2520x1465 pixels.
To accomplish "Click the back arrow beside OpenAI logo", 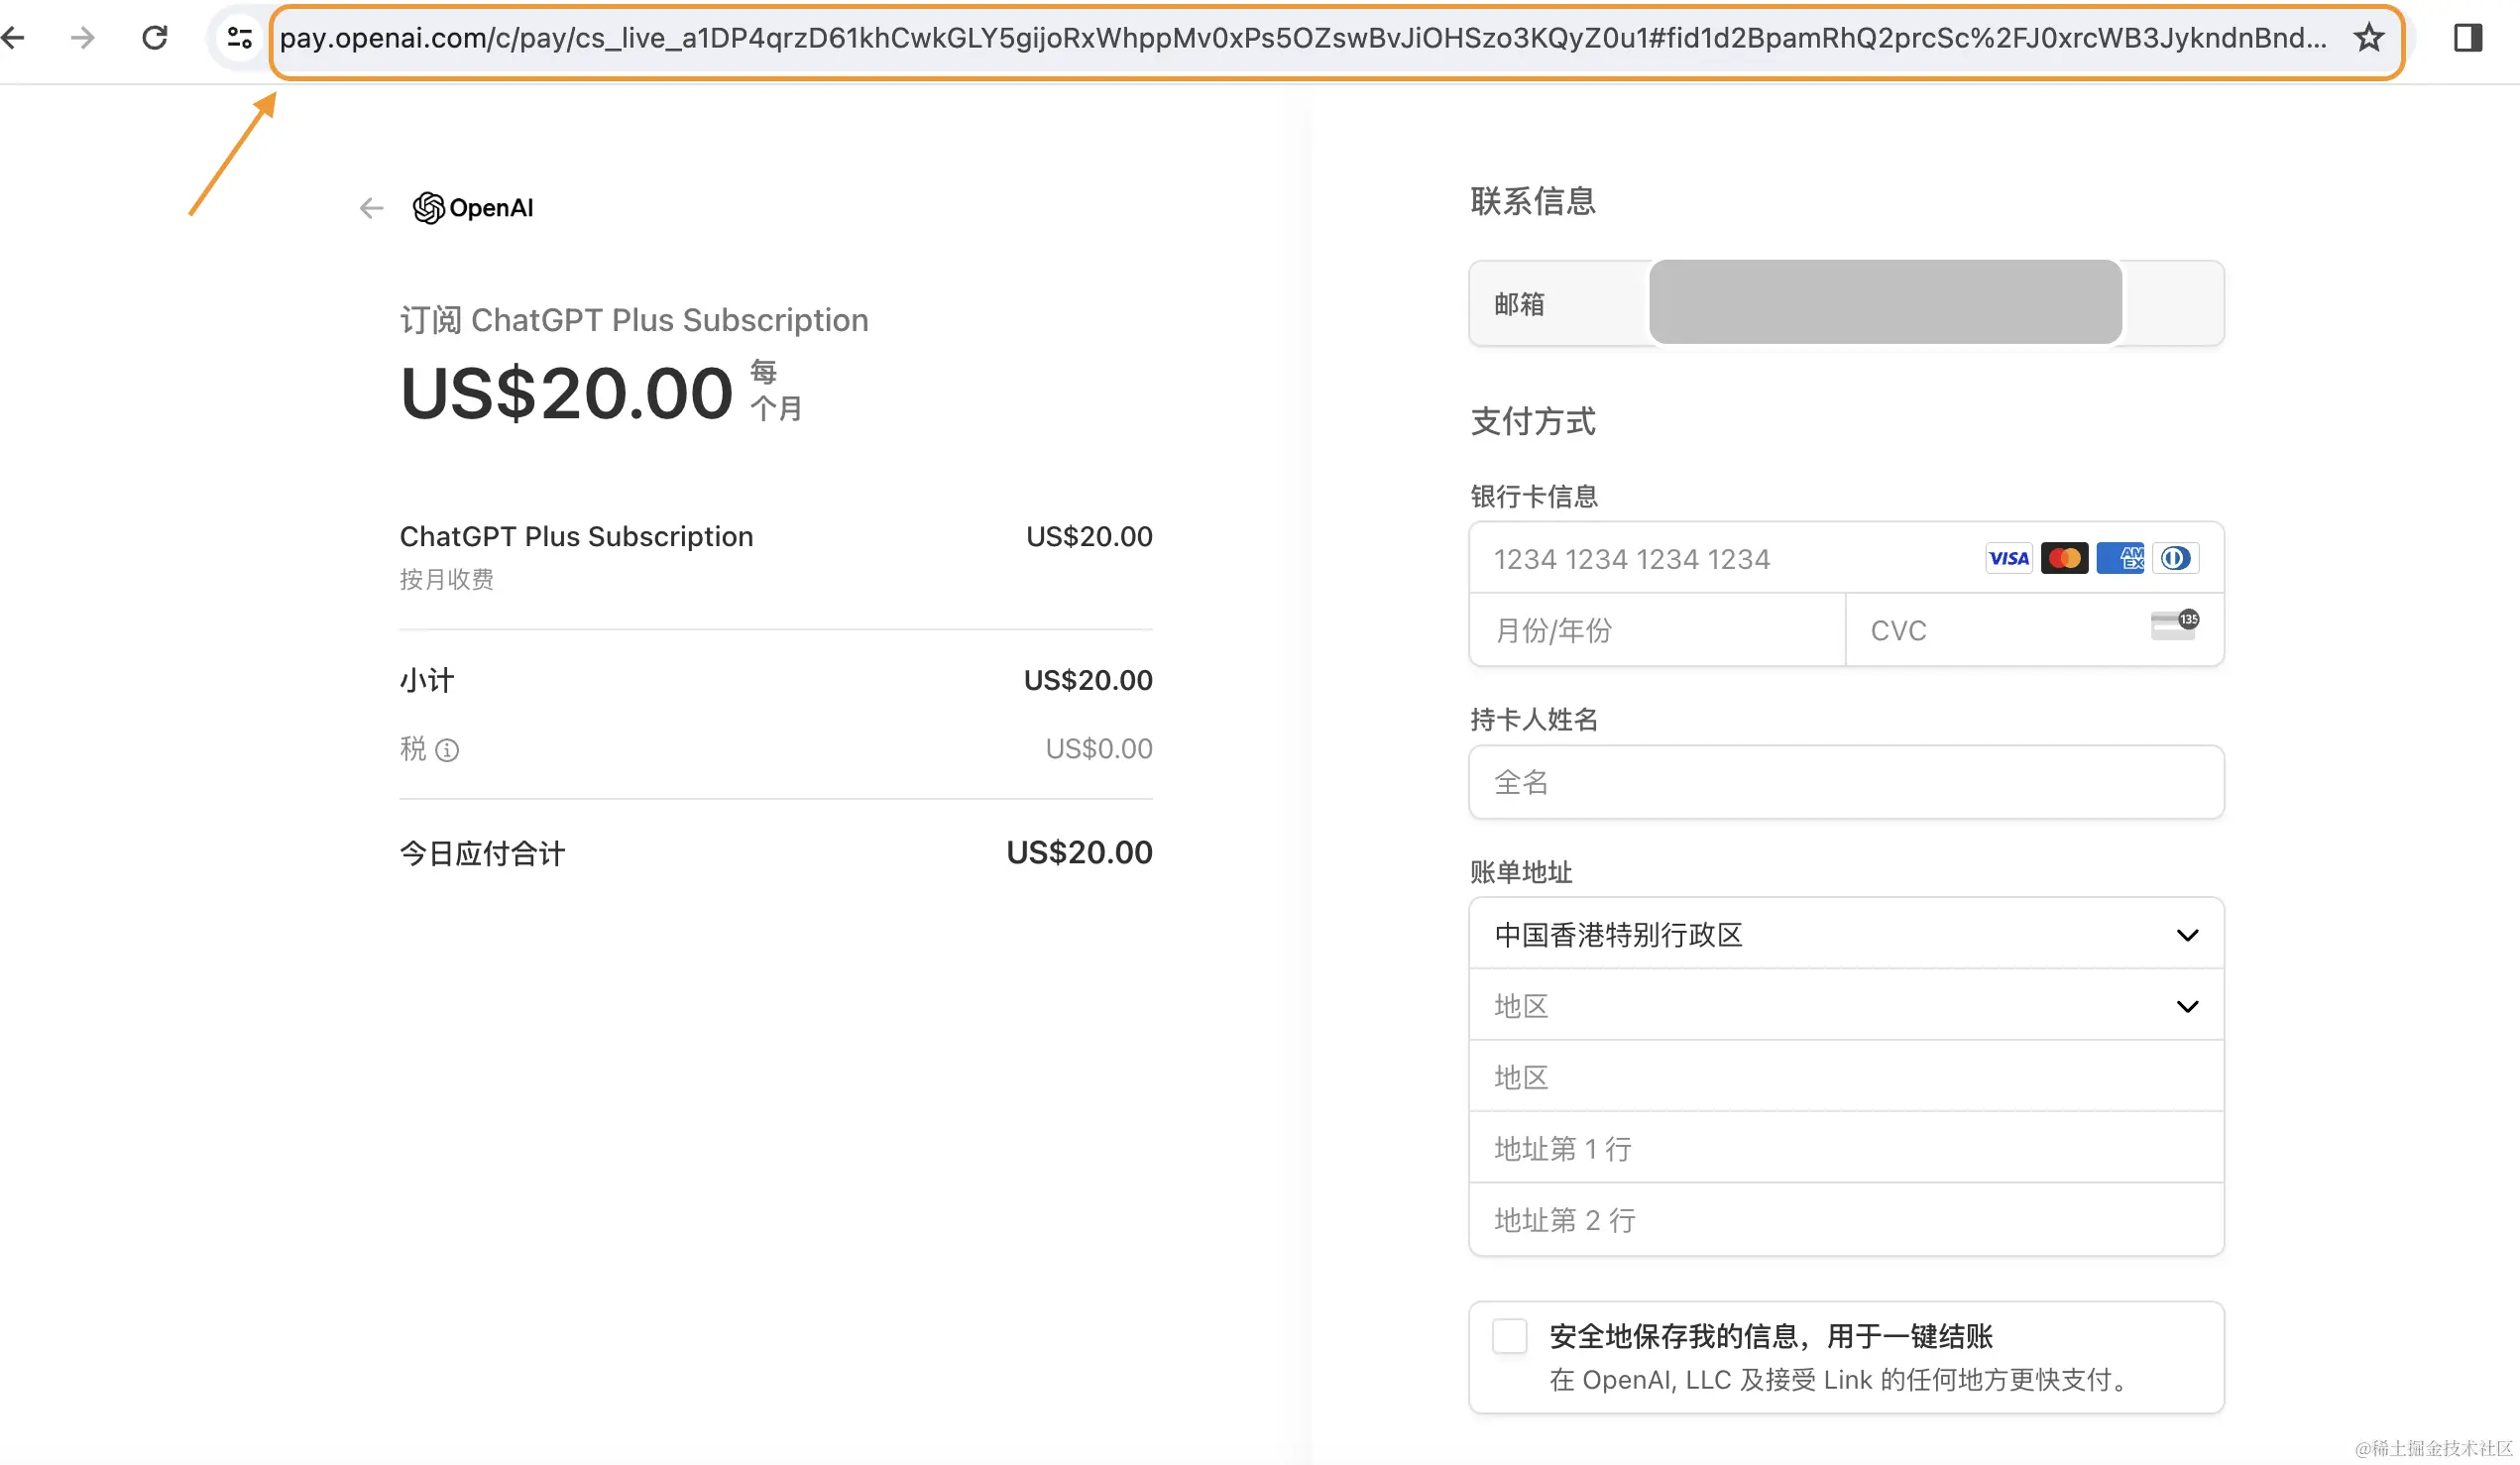I will tap(371, 208).
